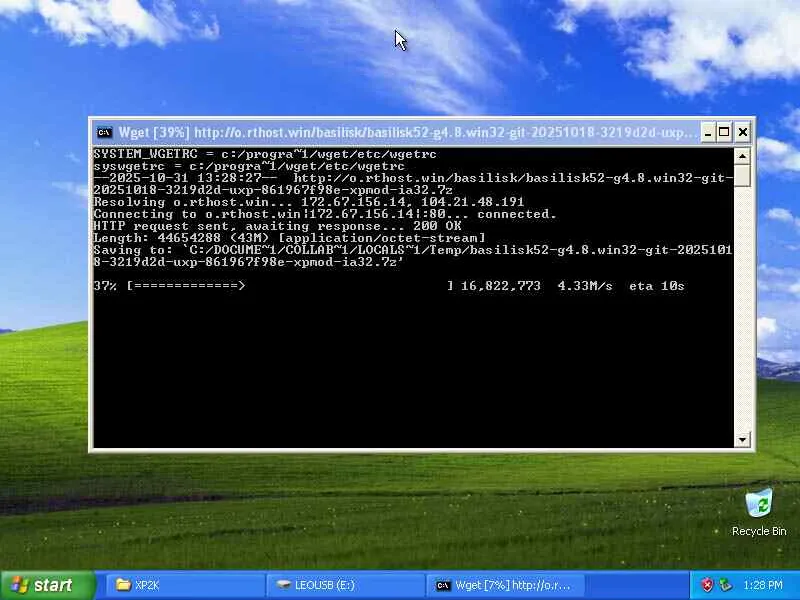This screenshot has width=800, height=600.
Task: Click the '37%' progress percentage
Action: pos(105,286)
